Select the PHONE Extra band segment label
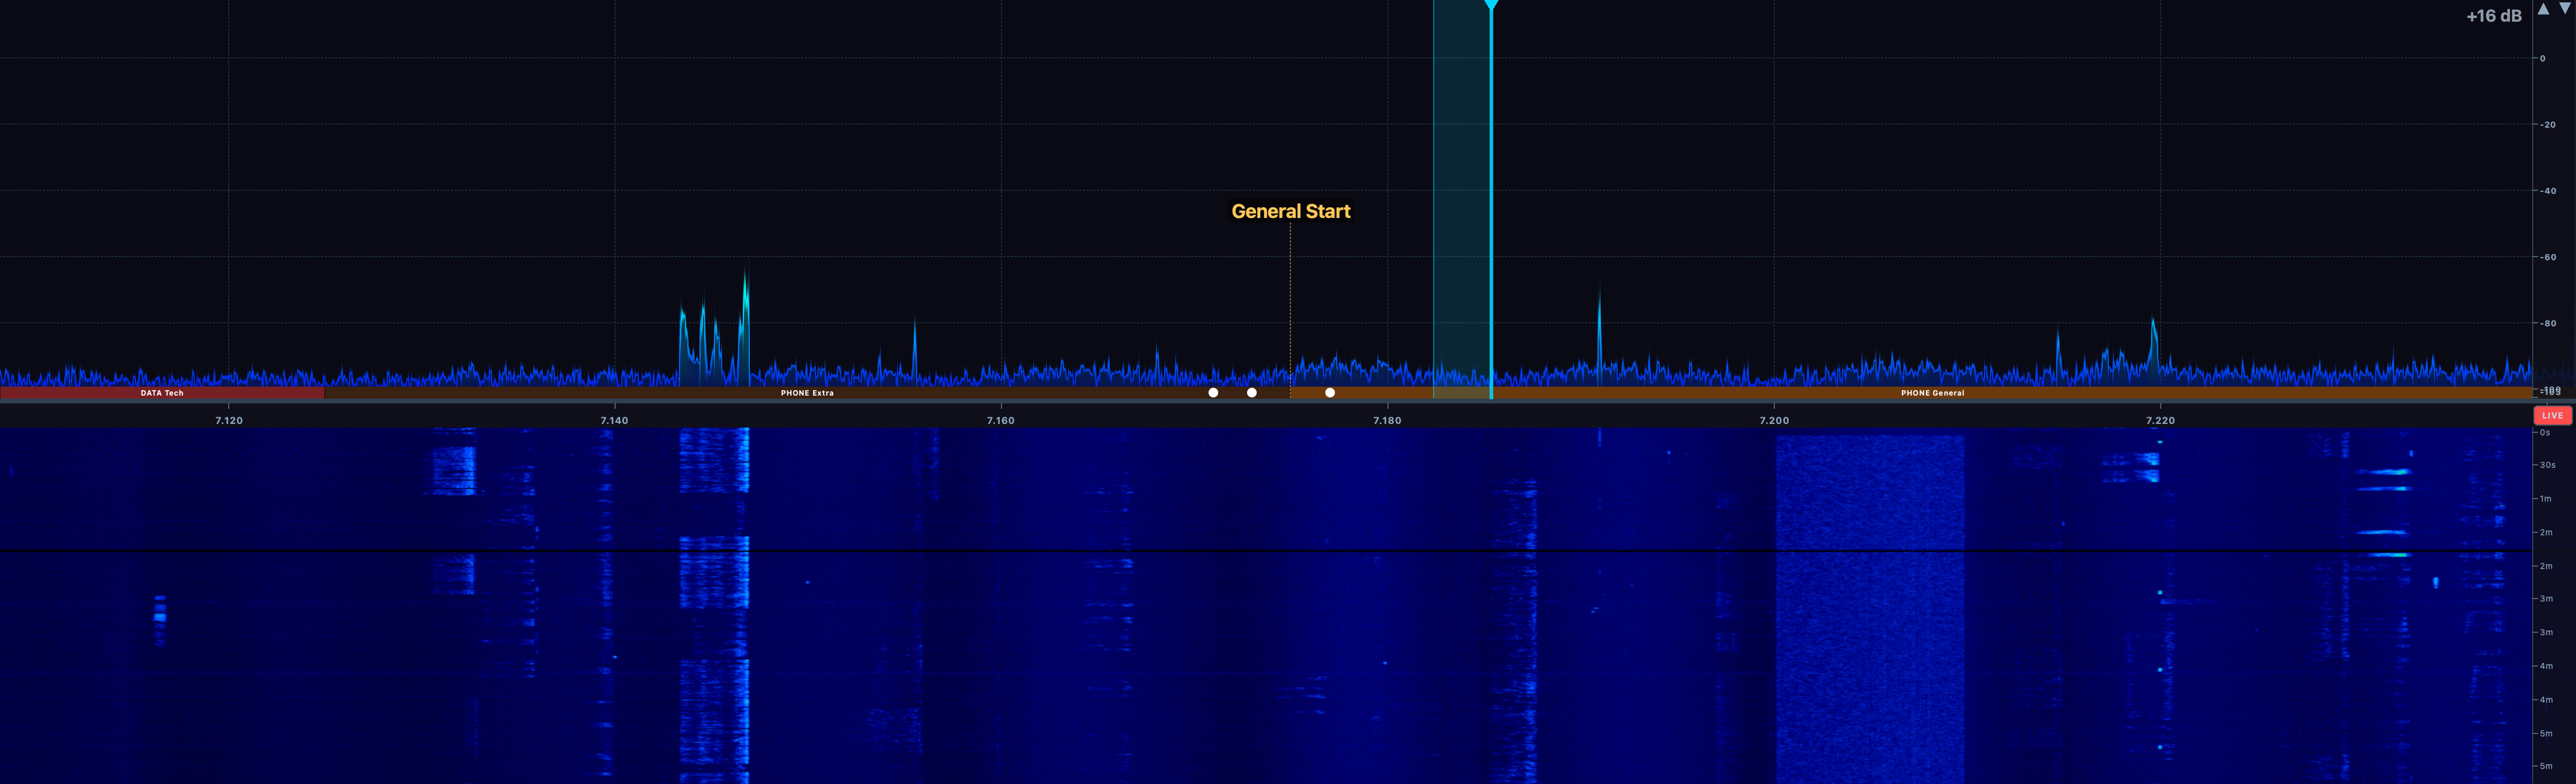This screenshot has width=2576, height=784. (x=807, y=393)
